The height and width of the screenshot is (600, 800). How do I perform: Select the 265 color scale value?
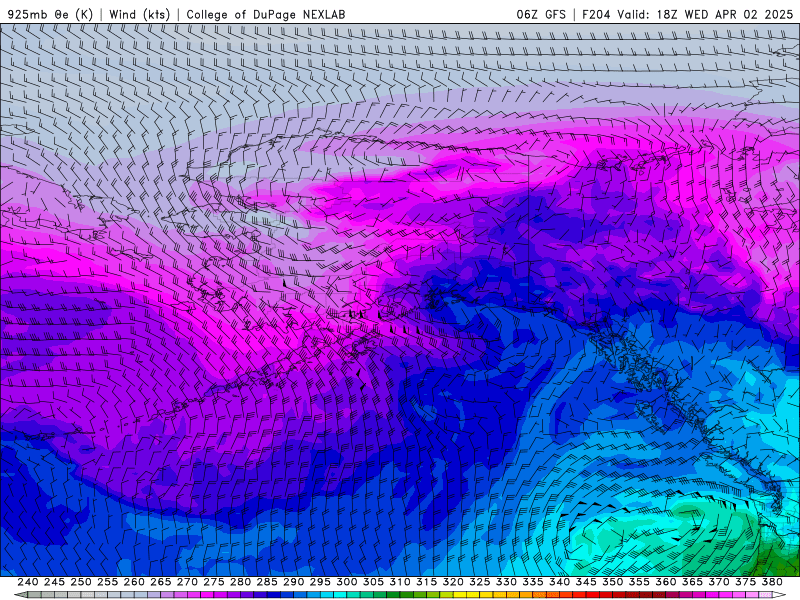coord(160,582)
